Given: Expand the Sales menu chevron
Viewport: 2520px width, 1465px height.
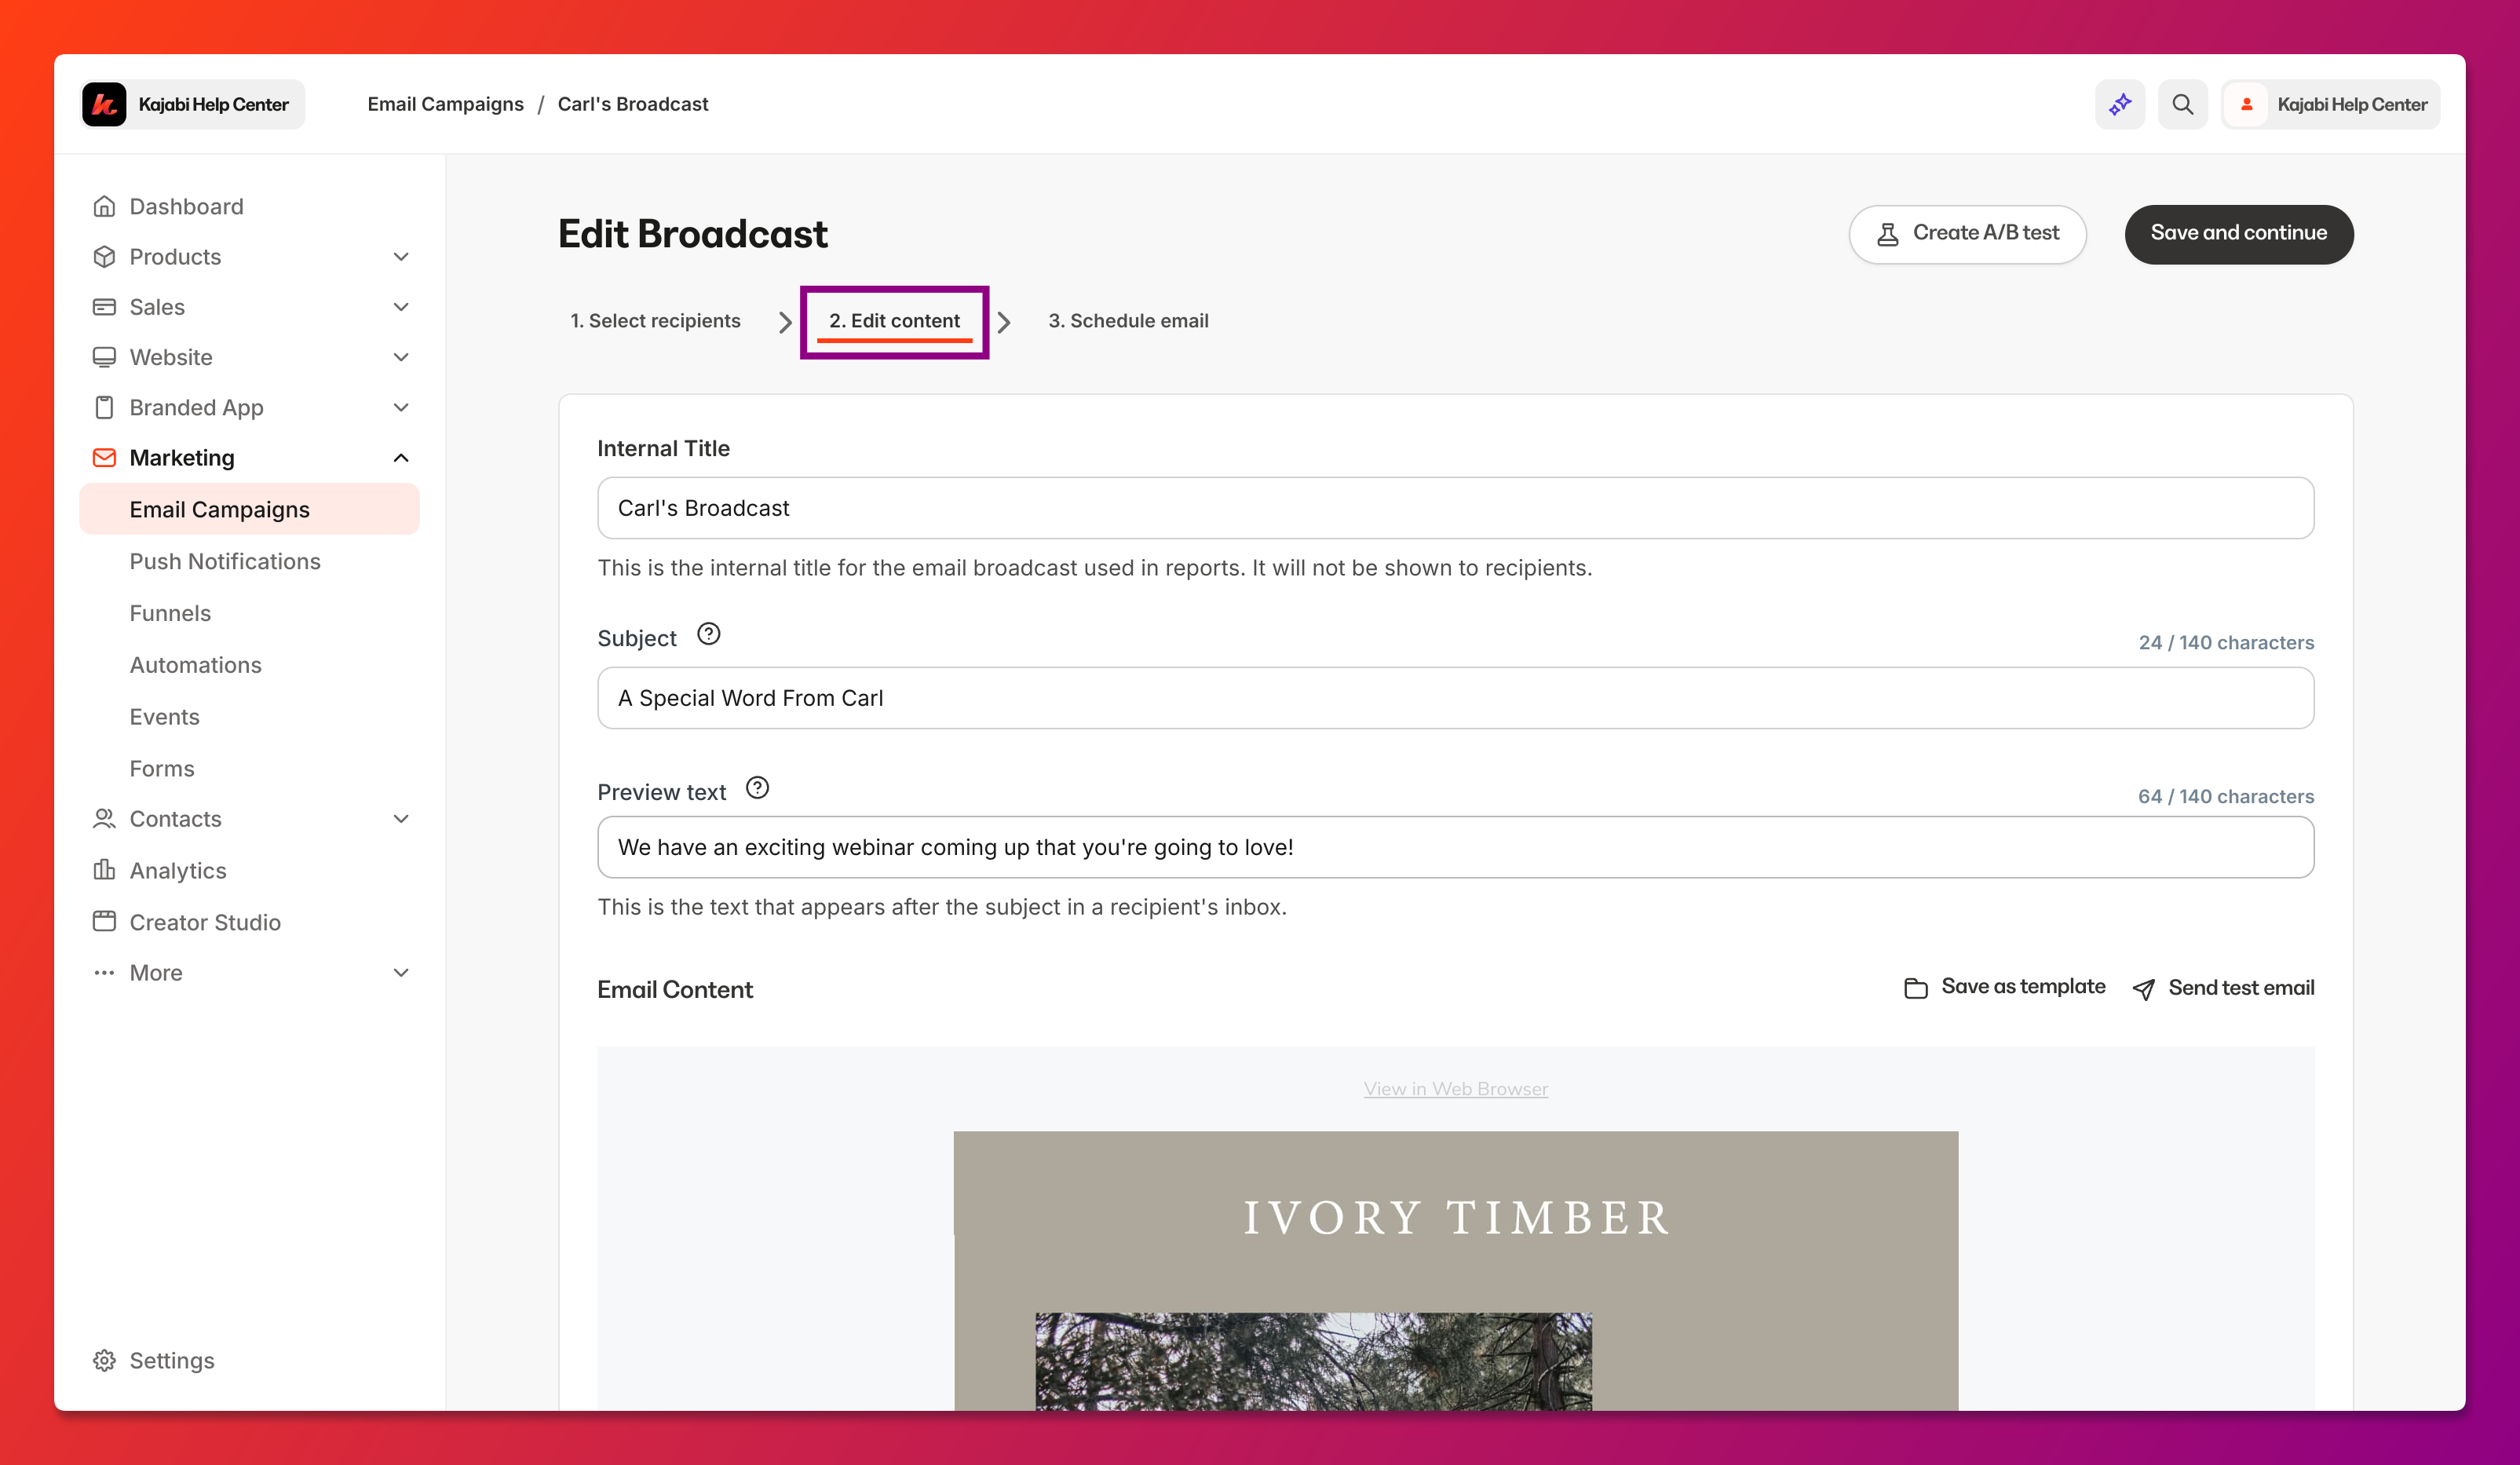Looking at the screenshot, I should click(x=401, y=307).
